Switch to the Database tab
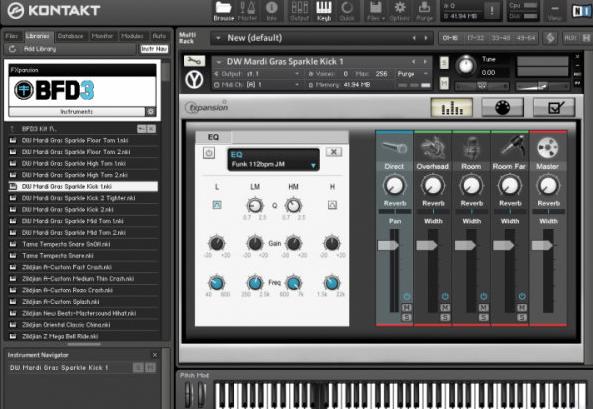 click(70, 36)
